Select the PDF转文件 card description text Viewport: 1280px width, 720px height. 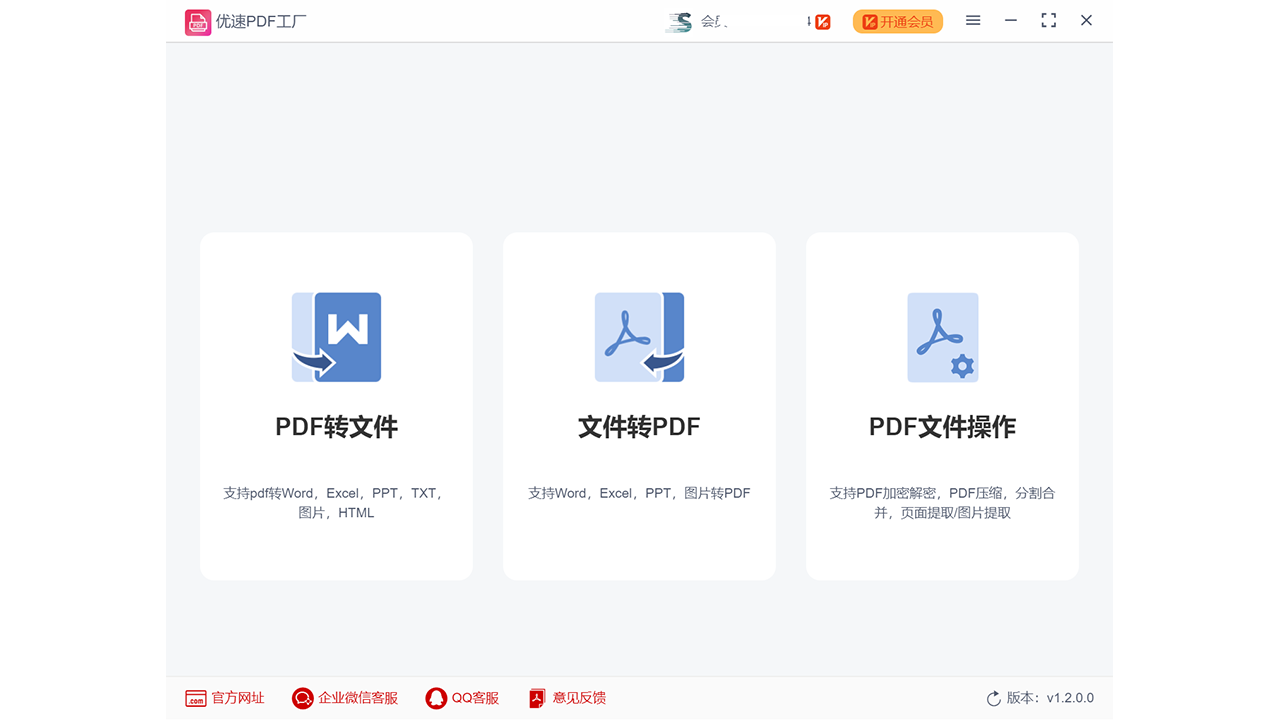coord(336,502)
